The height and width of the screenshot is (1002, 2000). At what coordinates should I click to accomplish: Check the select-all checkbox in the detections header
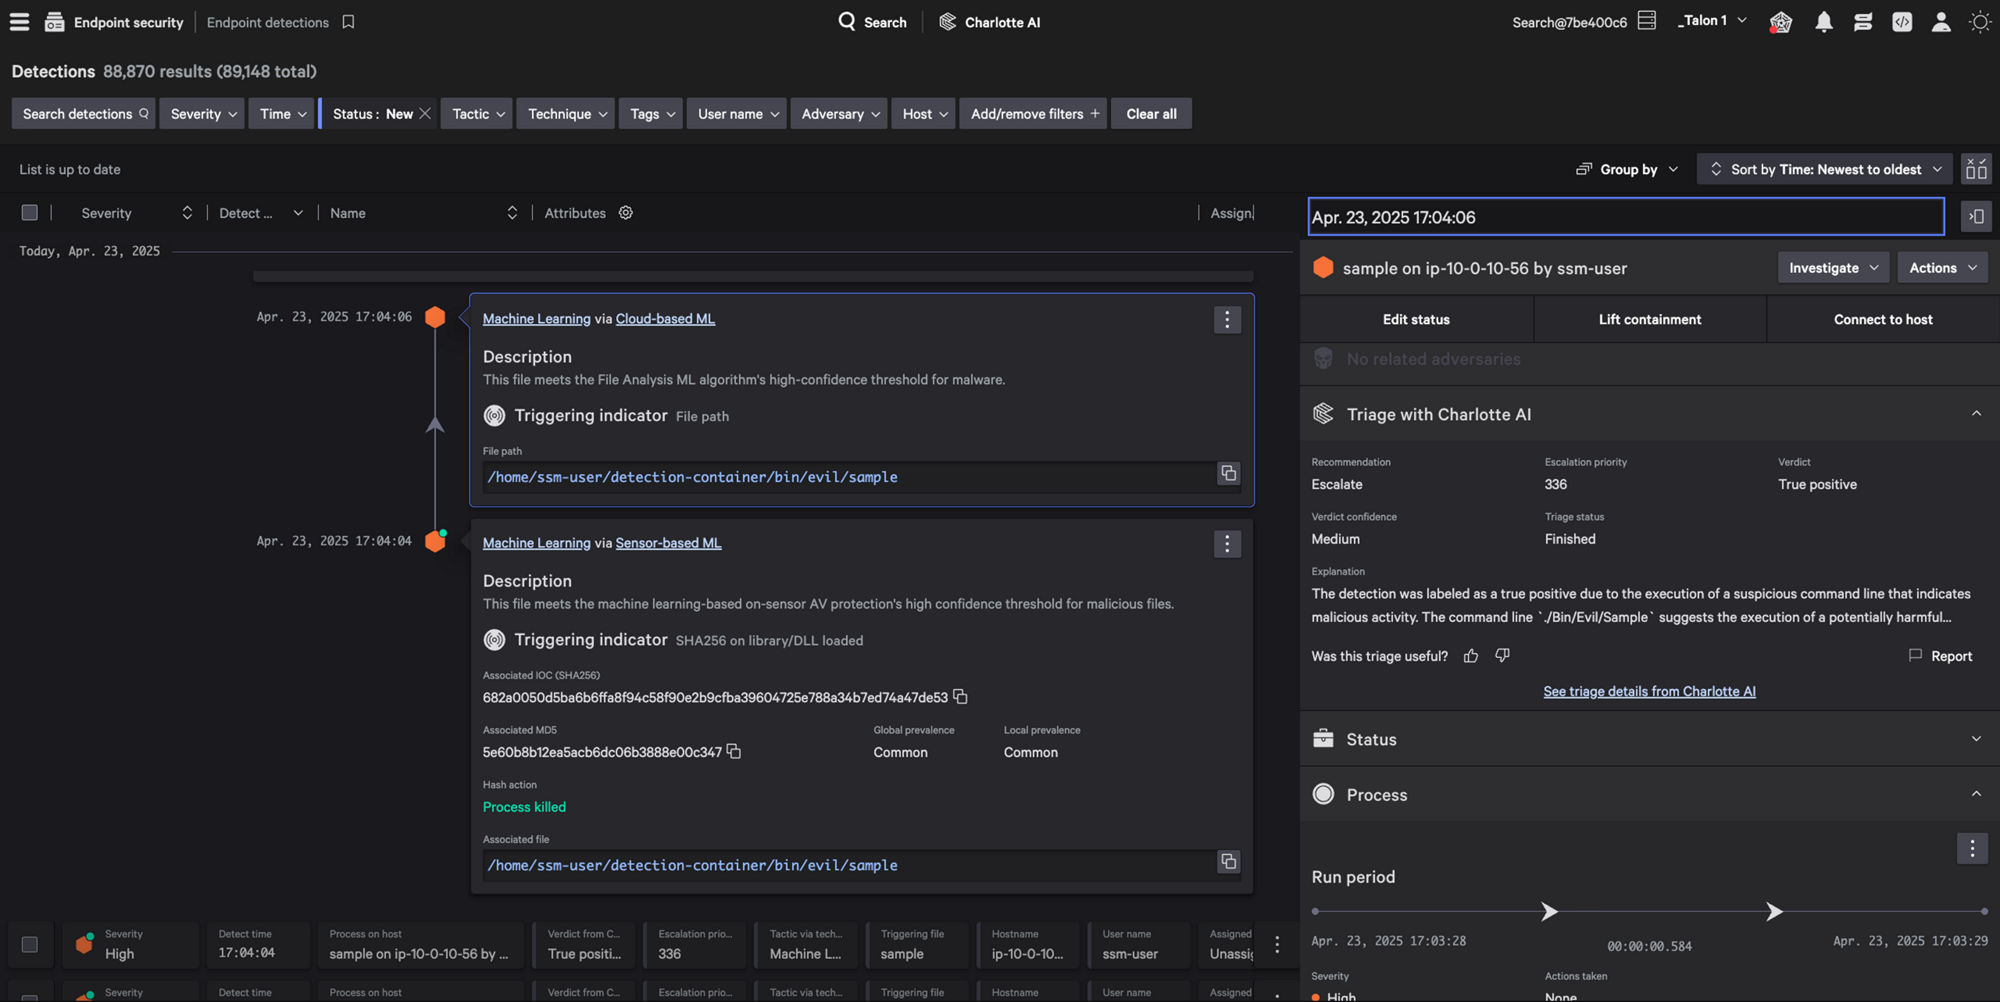29,212
